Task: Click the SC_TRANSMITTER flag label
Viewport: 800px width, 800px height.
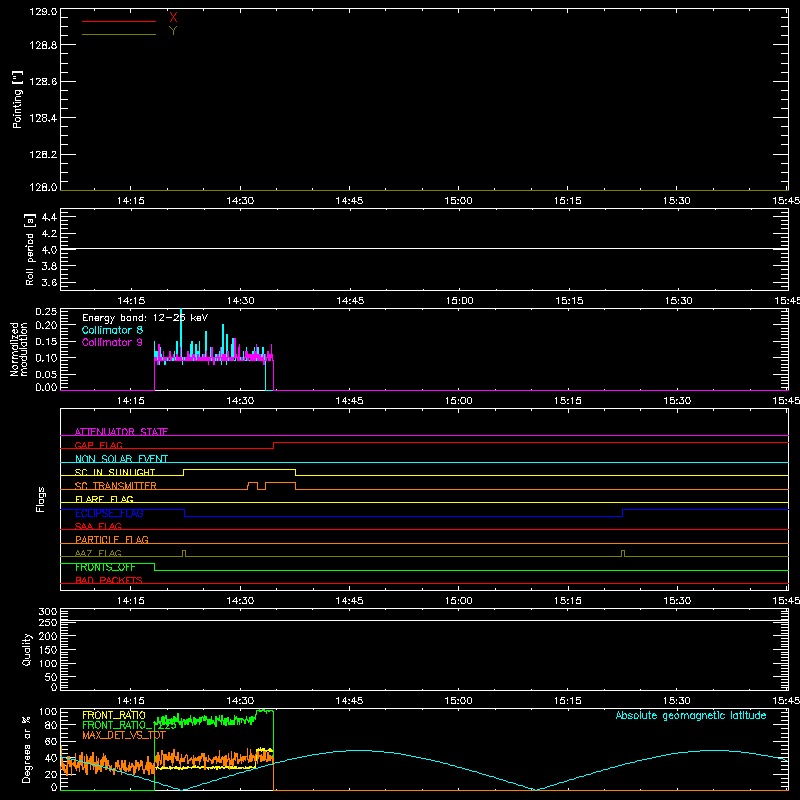Action: click(115, 486)
